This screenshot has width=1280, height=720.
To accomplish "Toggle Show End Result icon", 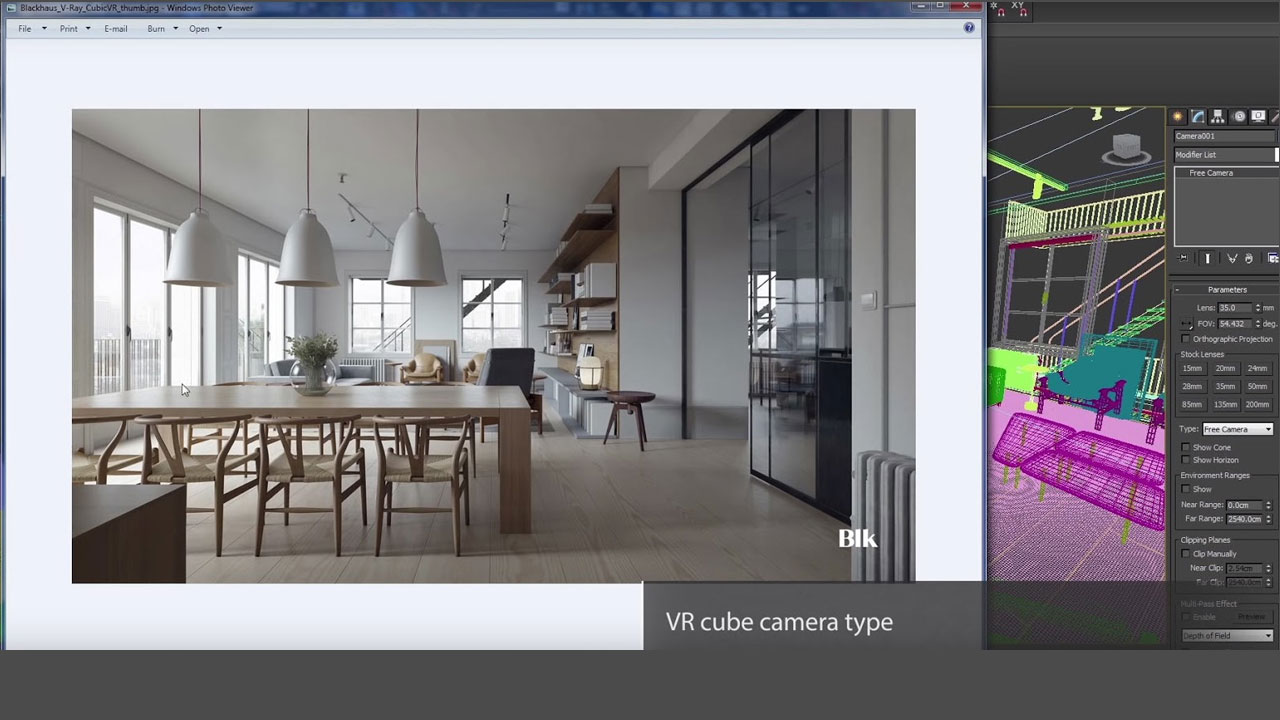I will click(1207, 258).
